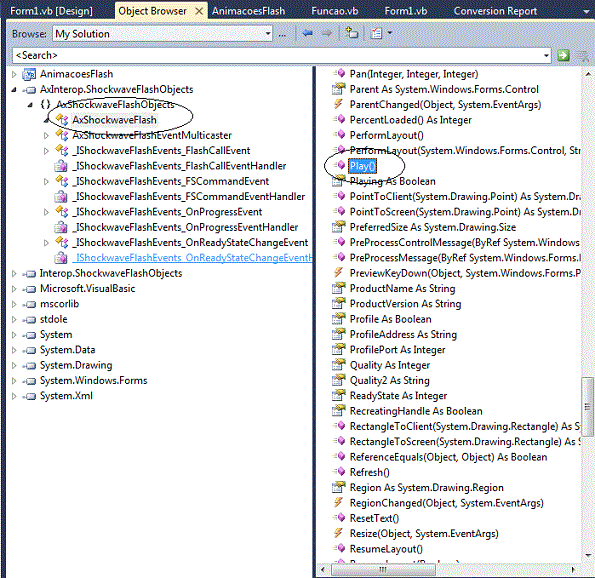Collapse the AxInterop.ShockwaveFlashObjects node
This screenshot has height=578, width=595.
(x=14, y=90)
